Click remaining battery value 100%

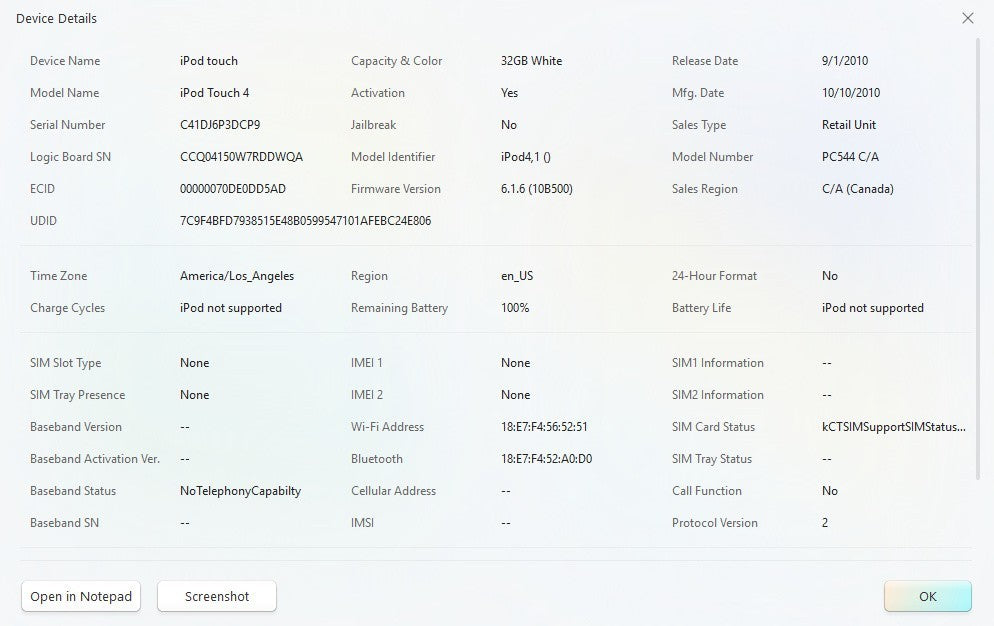pos(515,308)
